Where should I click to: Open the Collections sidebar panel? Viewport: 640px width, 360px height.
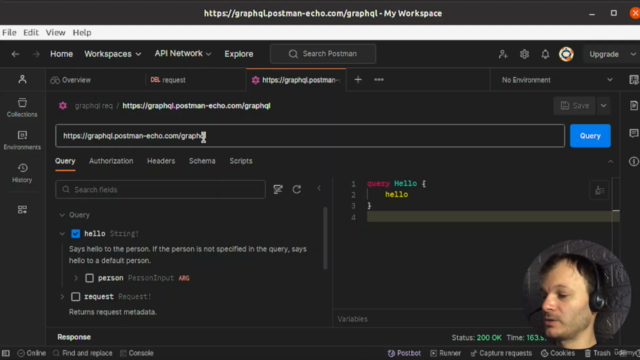(22, 107)
